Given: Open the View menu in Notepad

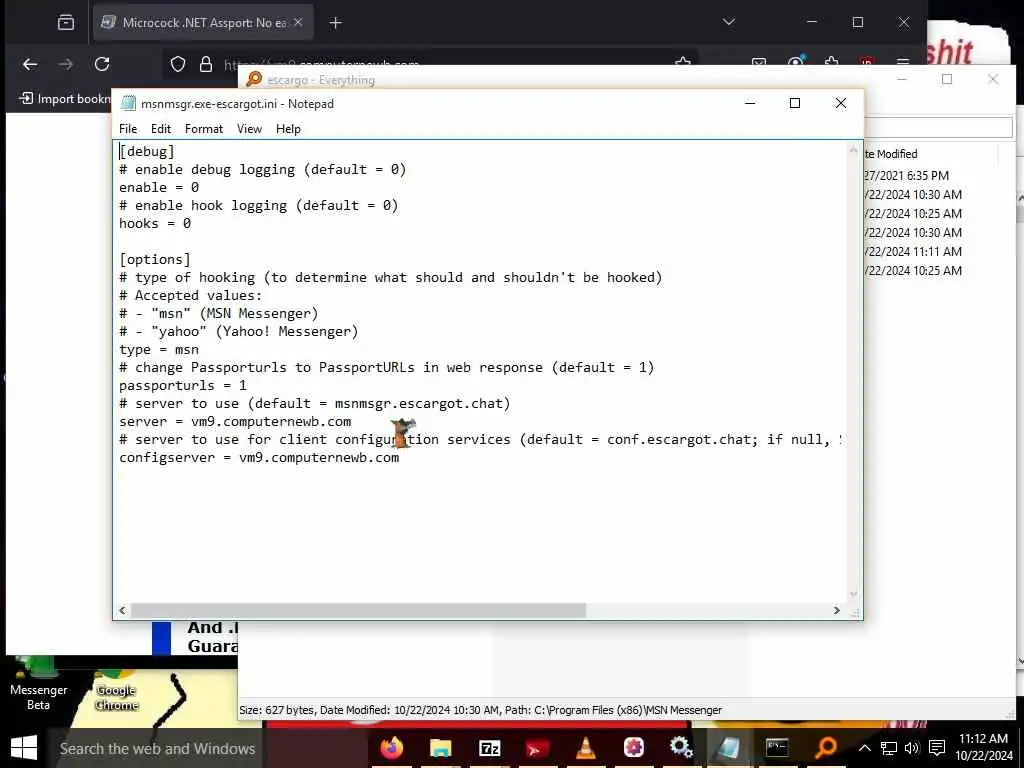Looking at the screenshot, I should [x=249, y=129].
